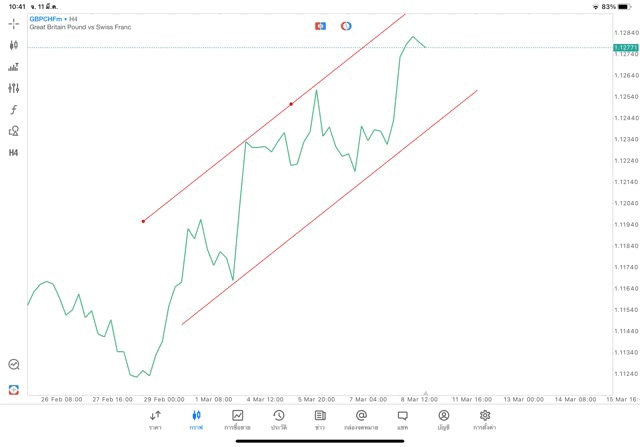The height and width of the screenshot is (447, 640).
Task: Tap the green current price label 1.12771
Action: (x=625, y=47)
